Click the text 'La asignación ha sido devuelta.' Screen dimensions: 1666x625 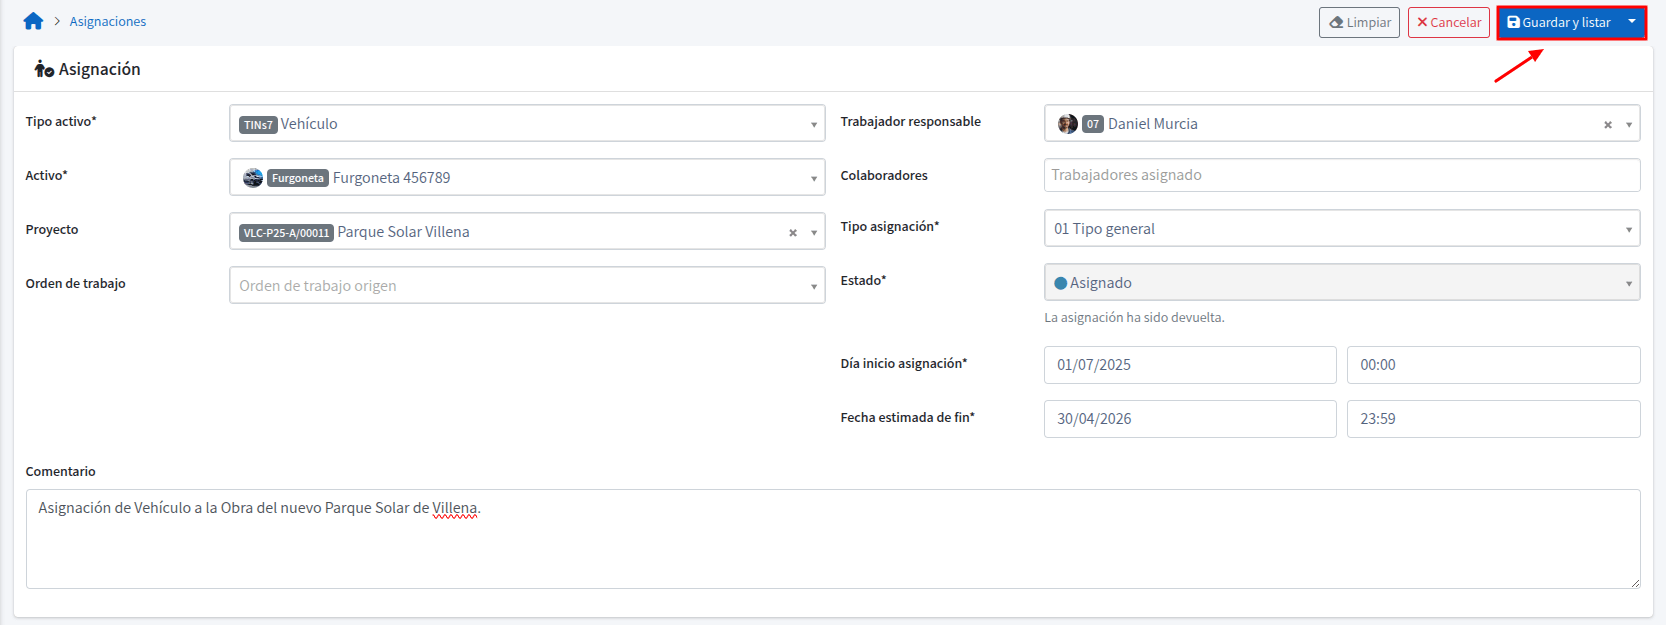(x=1134, y=317)
